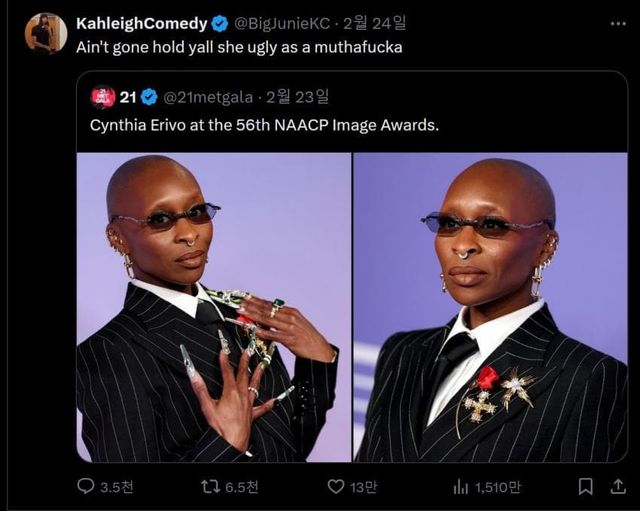This screenshot has height=511, width=640.
Task: Click the quoted account name 21
Action: pos(128,97)
